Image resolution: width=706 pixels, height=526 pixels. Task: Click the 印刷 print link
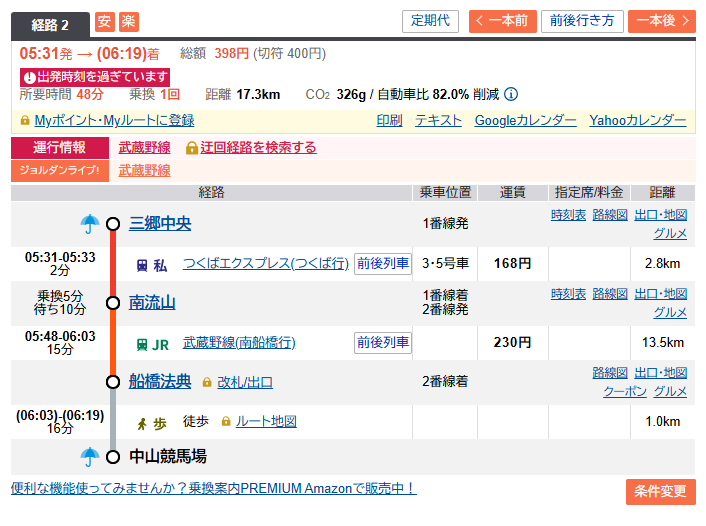(x=389, y=120)
